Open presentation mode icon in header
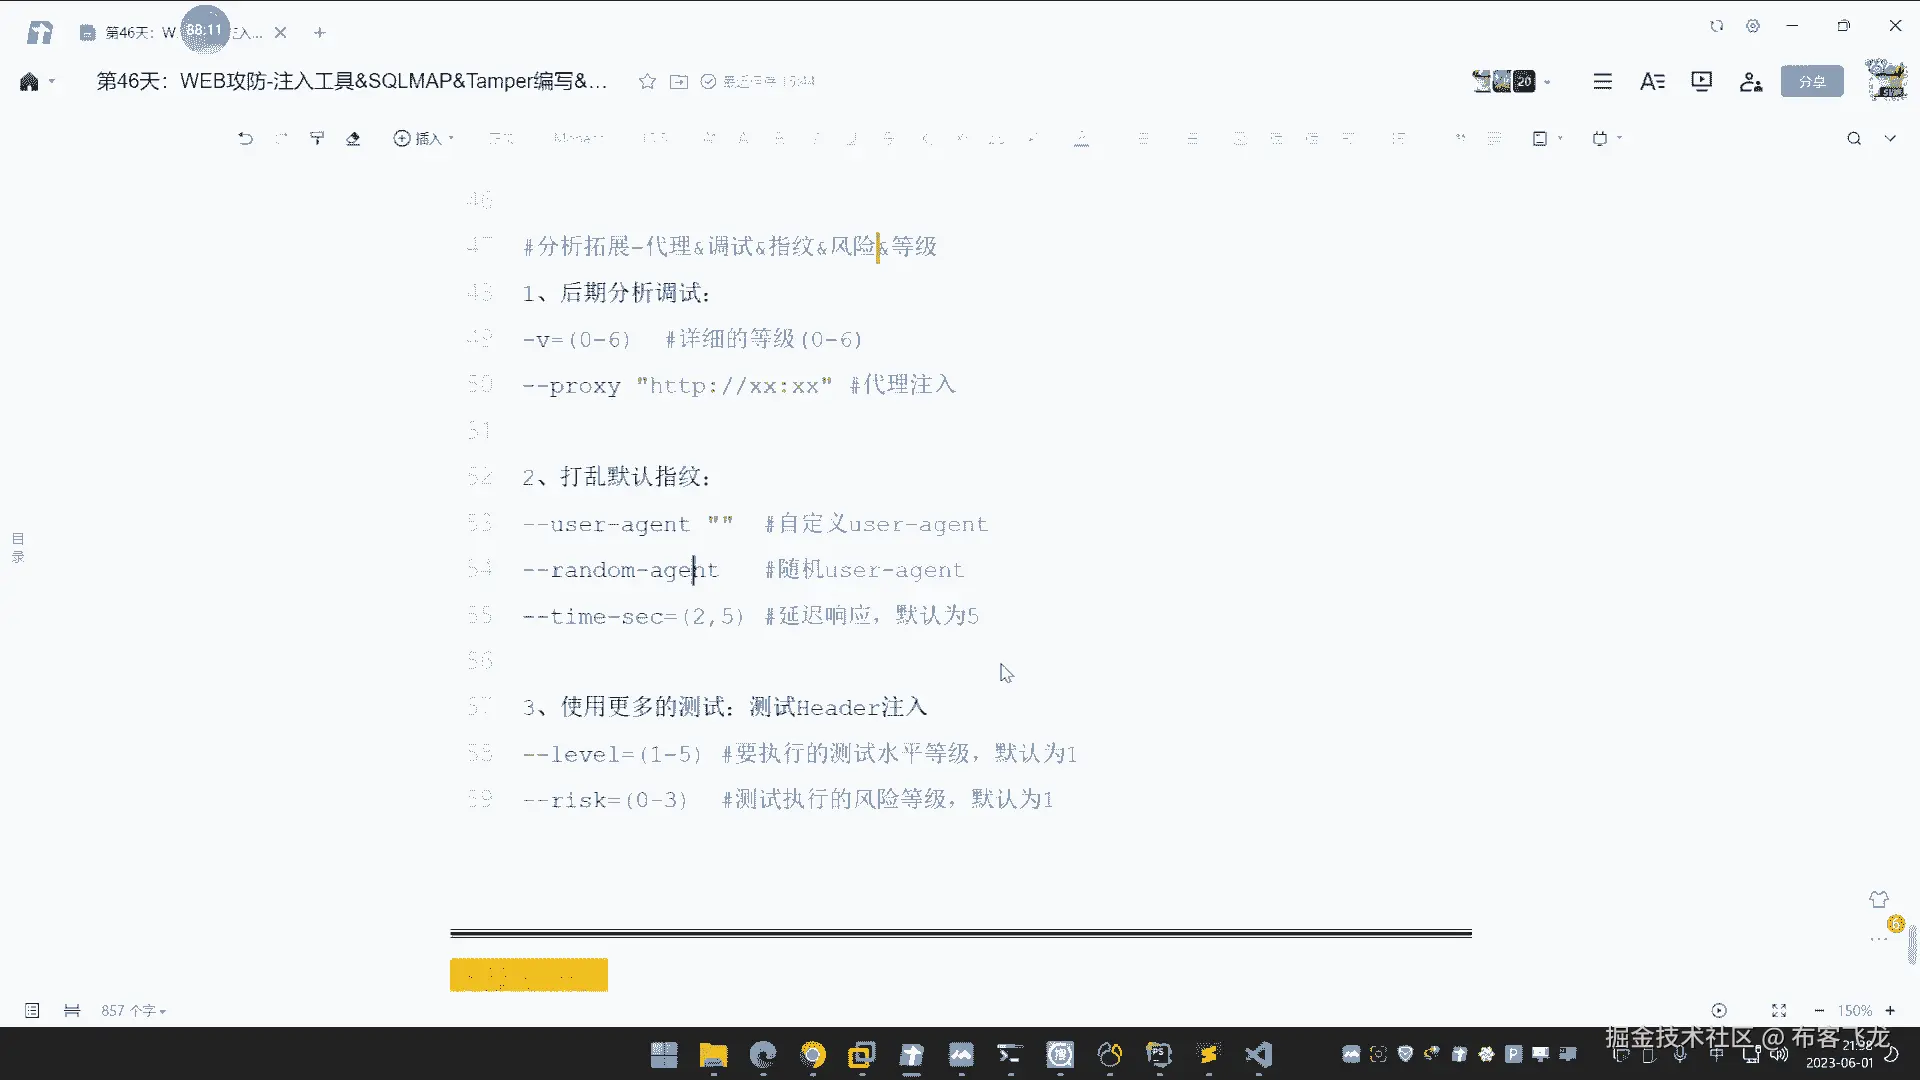The width and height of the screenshot is (1920, 1080). (1701, 81)
